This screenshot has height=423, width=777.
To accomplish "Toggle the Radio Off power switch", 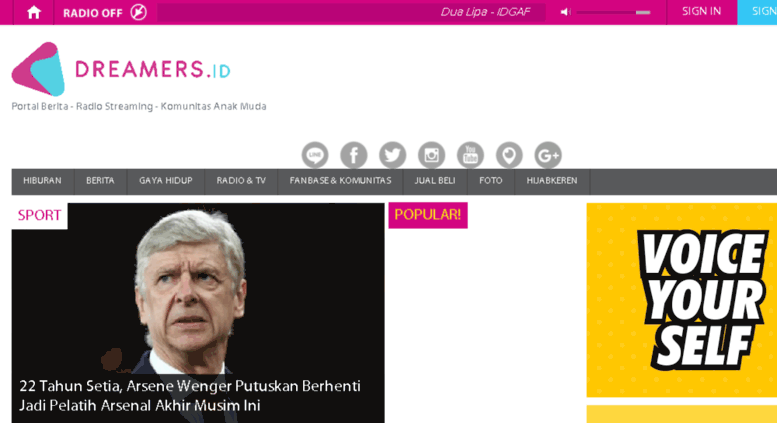I will click(x=139, y=12).
